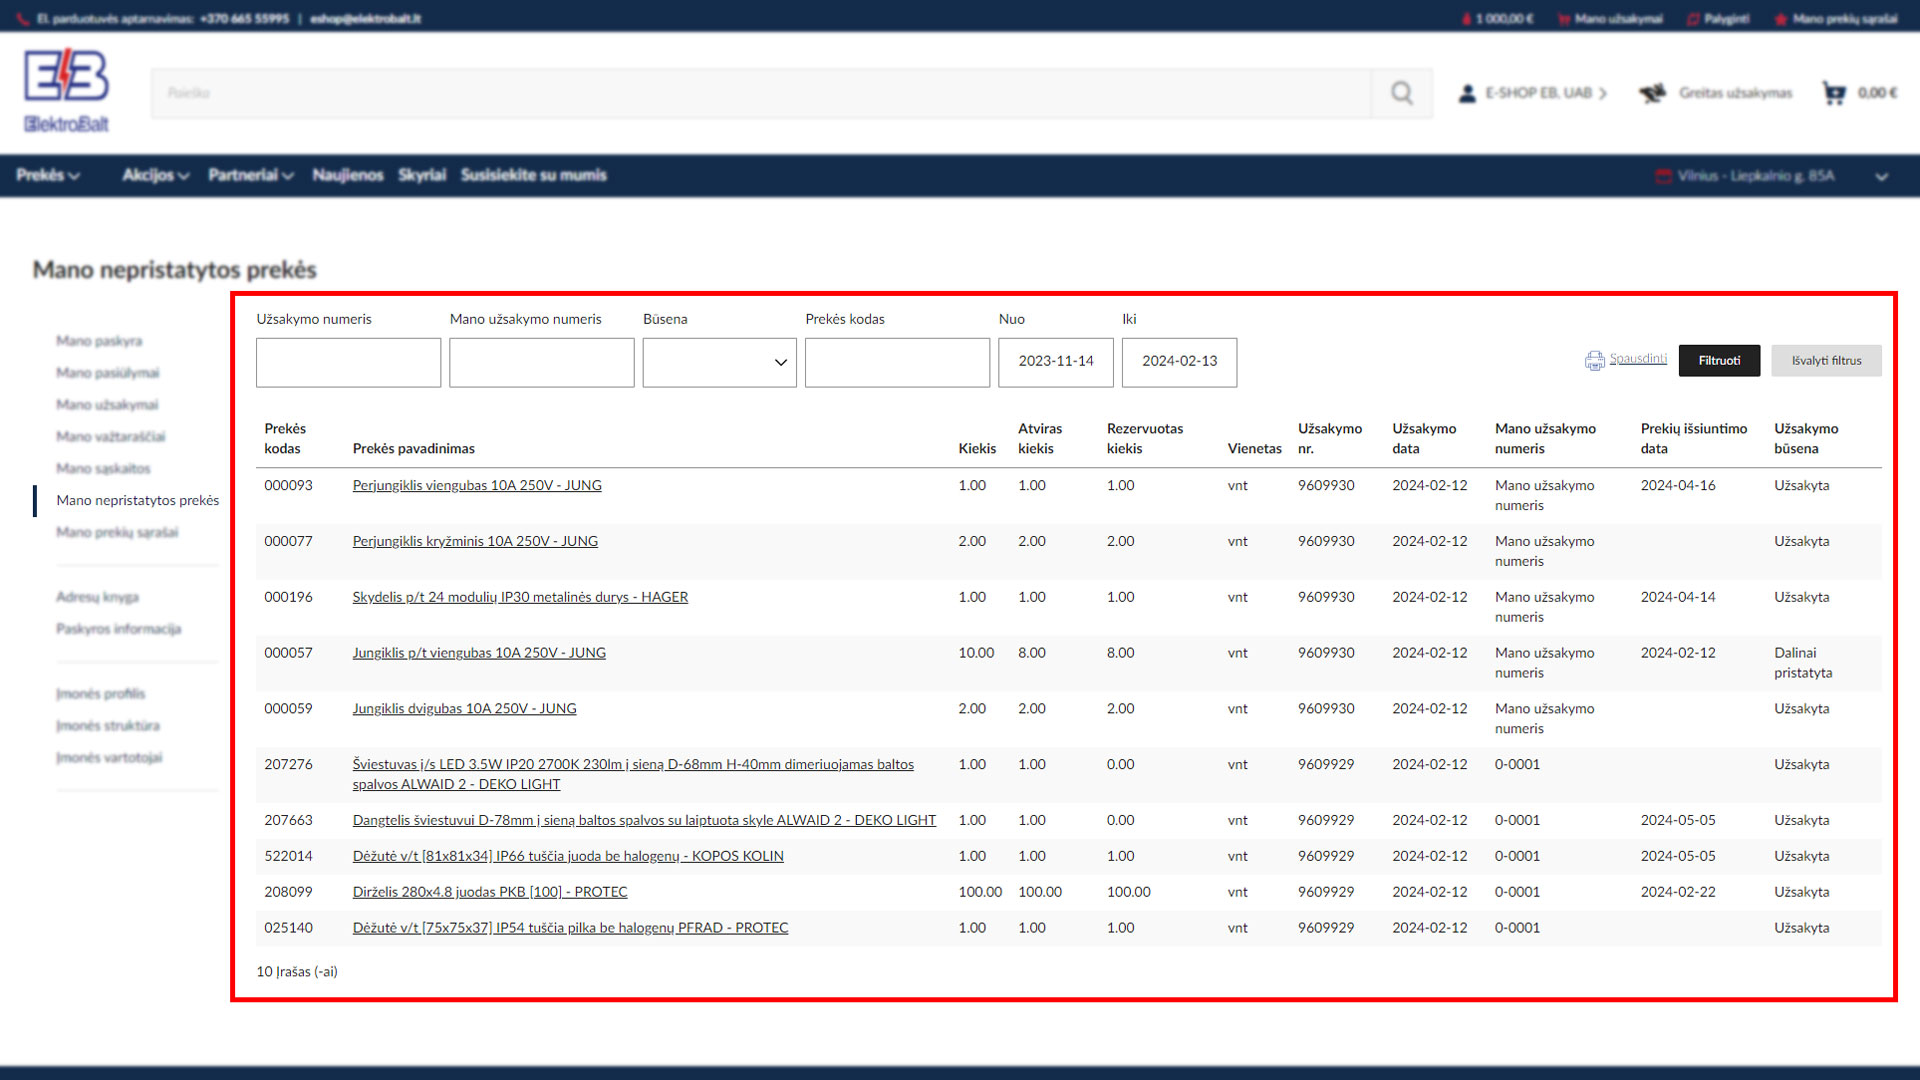Screen dimensions: 1920x1080
Task: Click the Nuo date field 2023-11-14
Action: point(1055,362)
